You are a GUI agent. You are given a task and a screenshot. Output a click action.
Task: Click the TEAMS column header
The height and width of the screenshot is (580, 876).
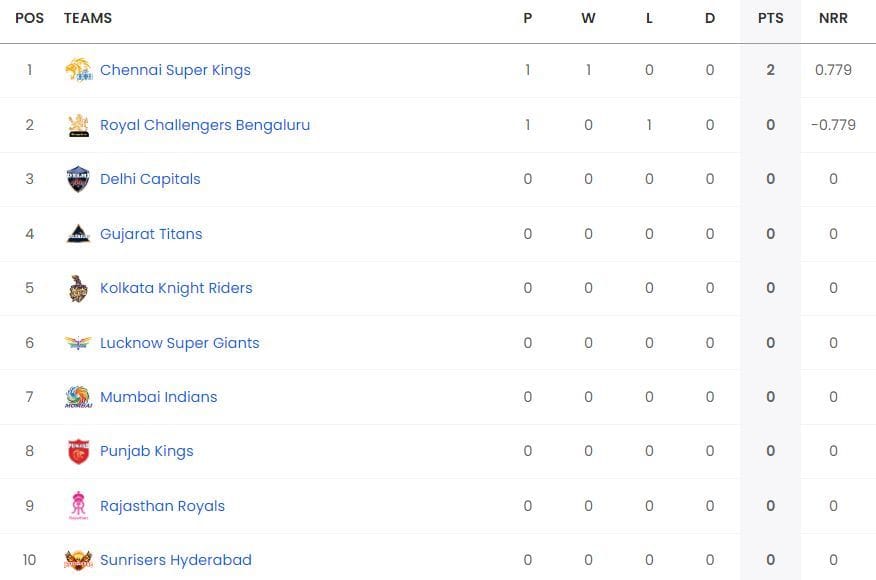(x=87, y=17)
